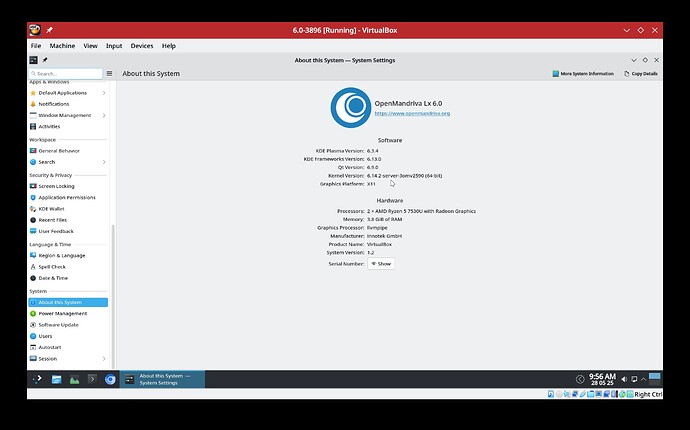Open the openmandriva.org link
Image resolution: width=690 pixels, height=430 pixels.
point(412,113)
